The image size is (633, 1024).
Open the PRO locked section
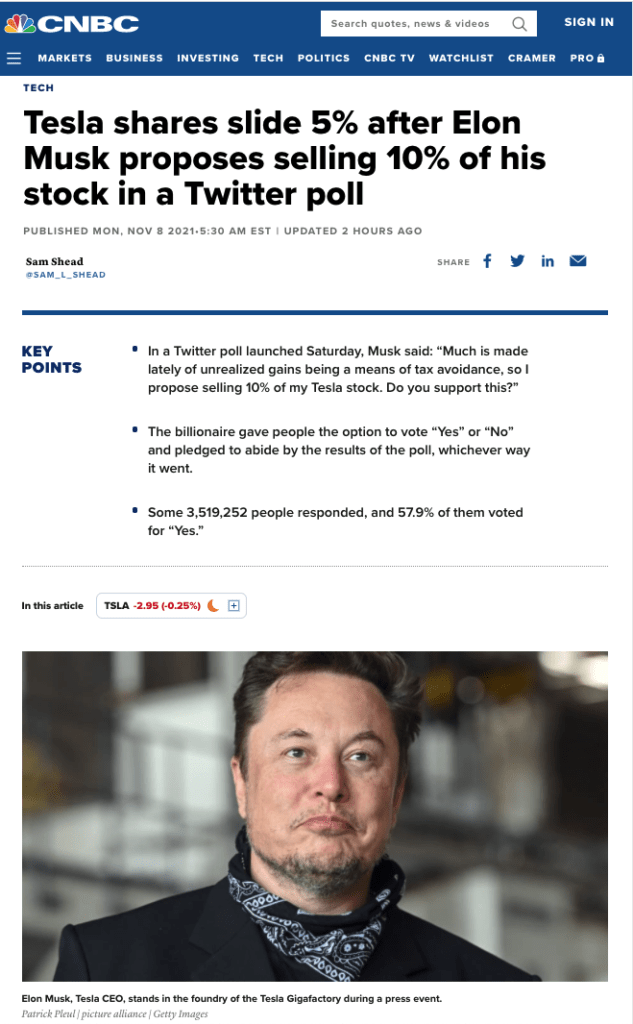(x=587, y=58)
